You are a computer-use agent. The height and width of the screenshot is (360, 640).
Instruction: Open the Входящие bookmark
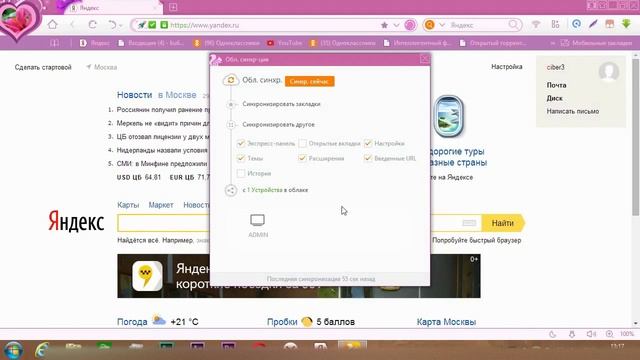click(151, 43)
